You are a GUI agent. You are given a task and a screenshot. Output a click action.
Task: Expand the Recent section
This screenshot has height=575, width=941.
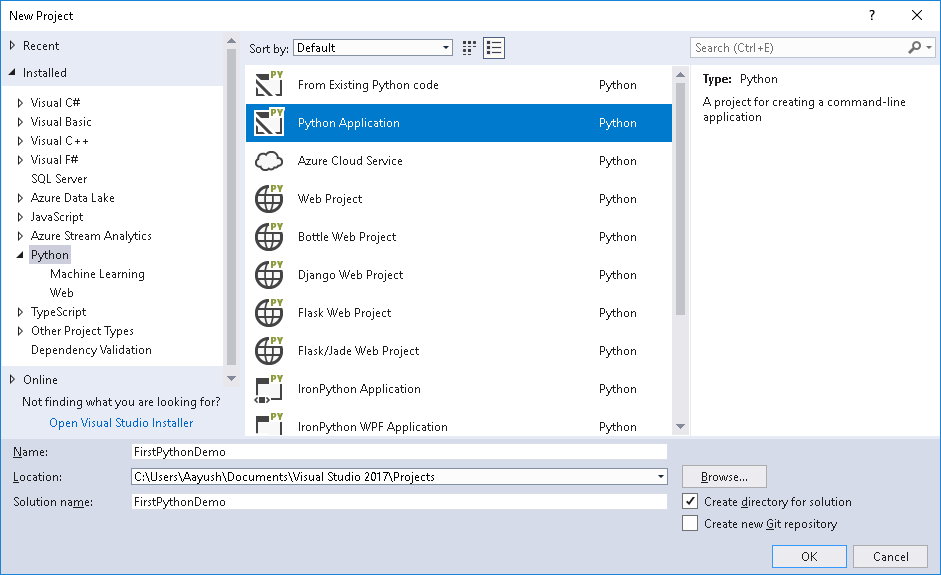click(x=12, y=46)
